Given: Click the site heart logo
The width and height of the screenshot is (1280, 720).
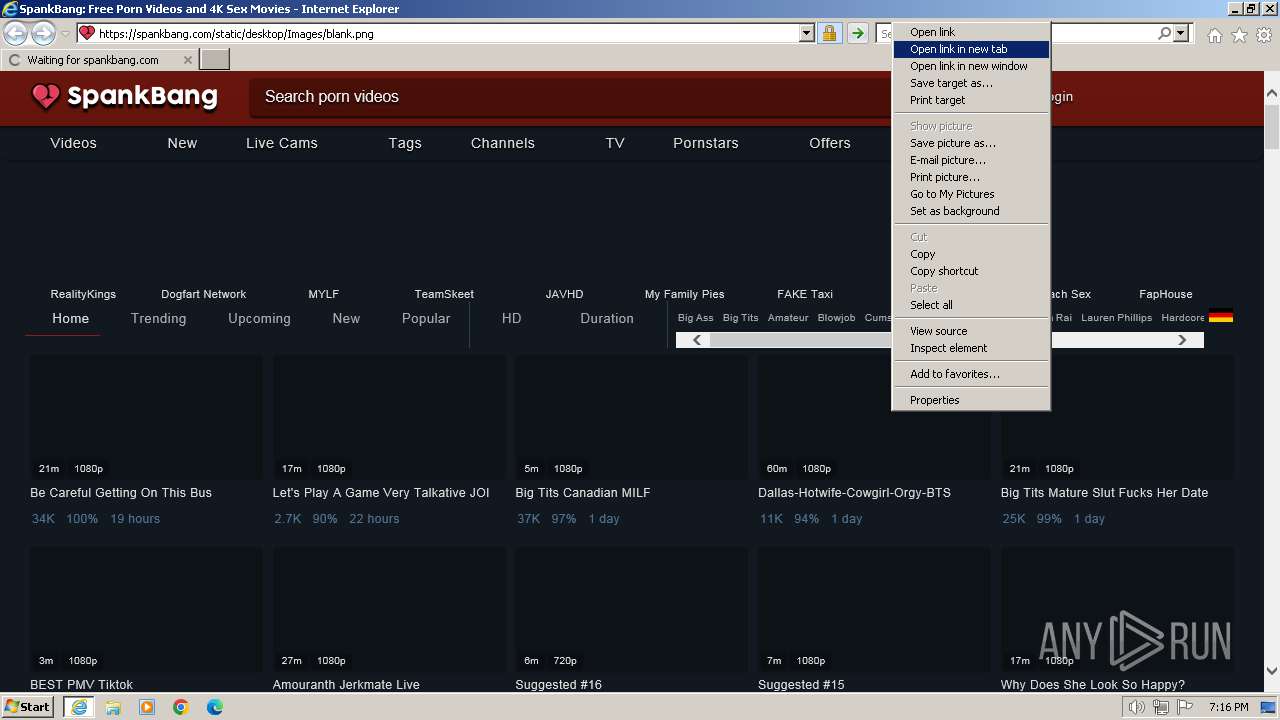Looking at the screenshot, I should click(x=46, y=96).
